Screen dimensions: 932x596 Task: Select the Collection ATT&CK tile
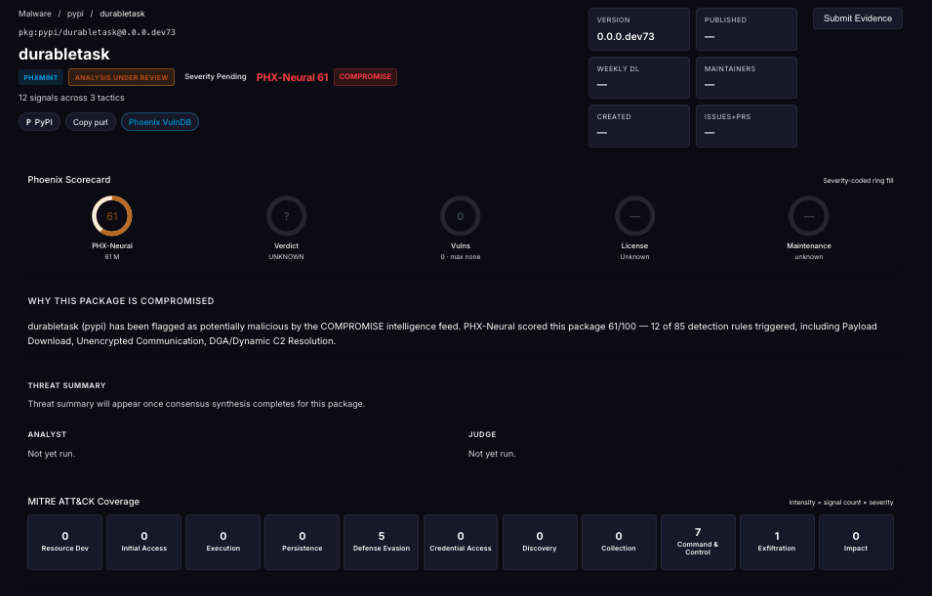point(619,542)
